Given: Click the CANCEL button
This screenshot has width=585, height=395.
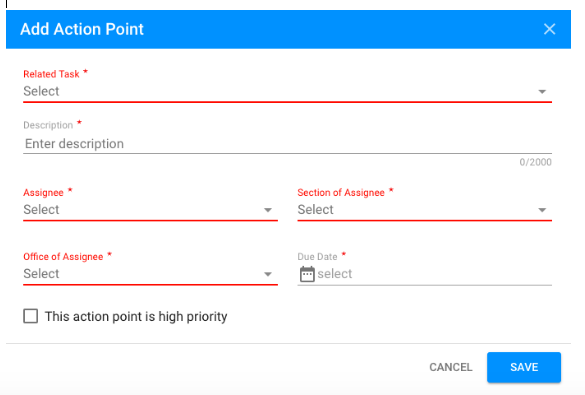Looking at the screenshot, I should (x=451, y=367).
